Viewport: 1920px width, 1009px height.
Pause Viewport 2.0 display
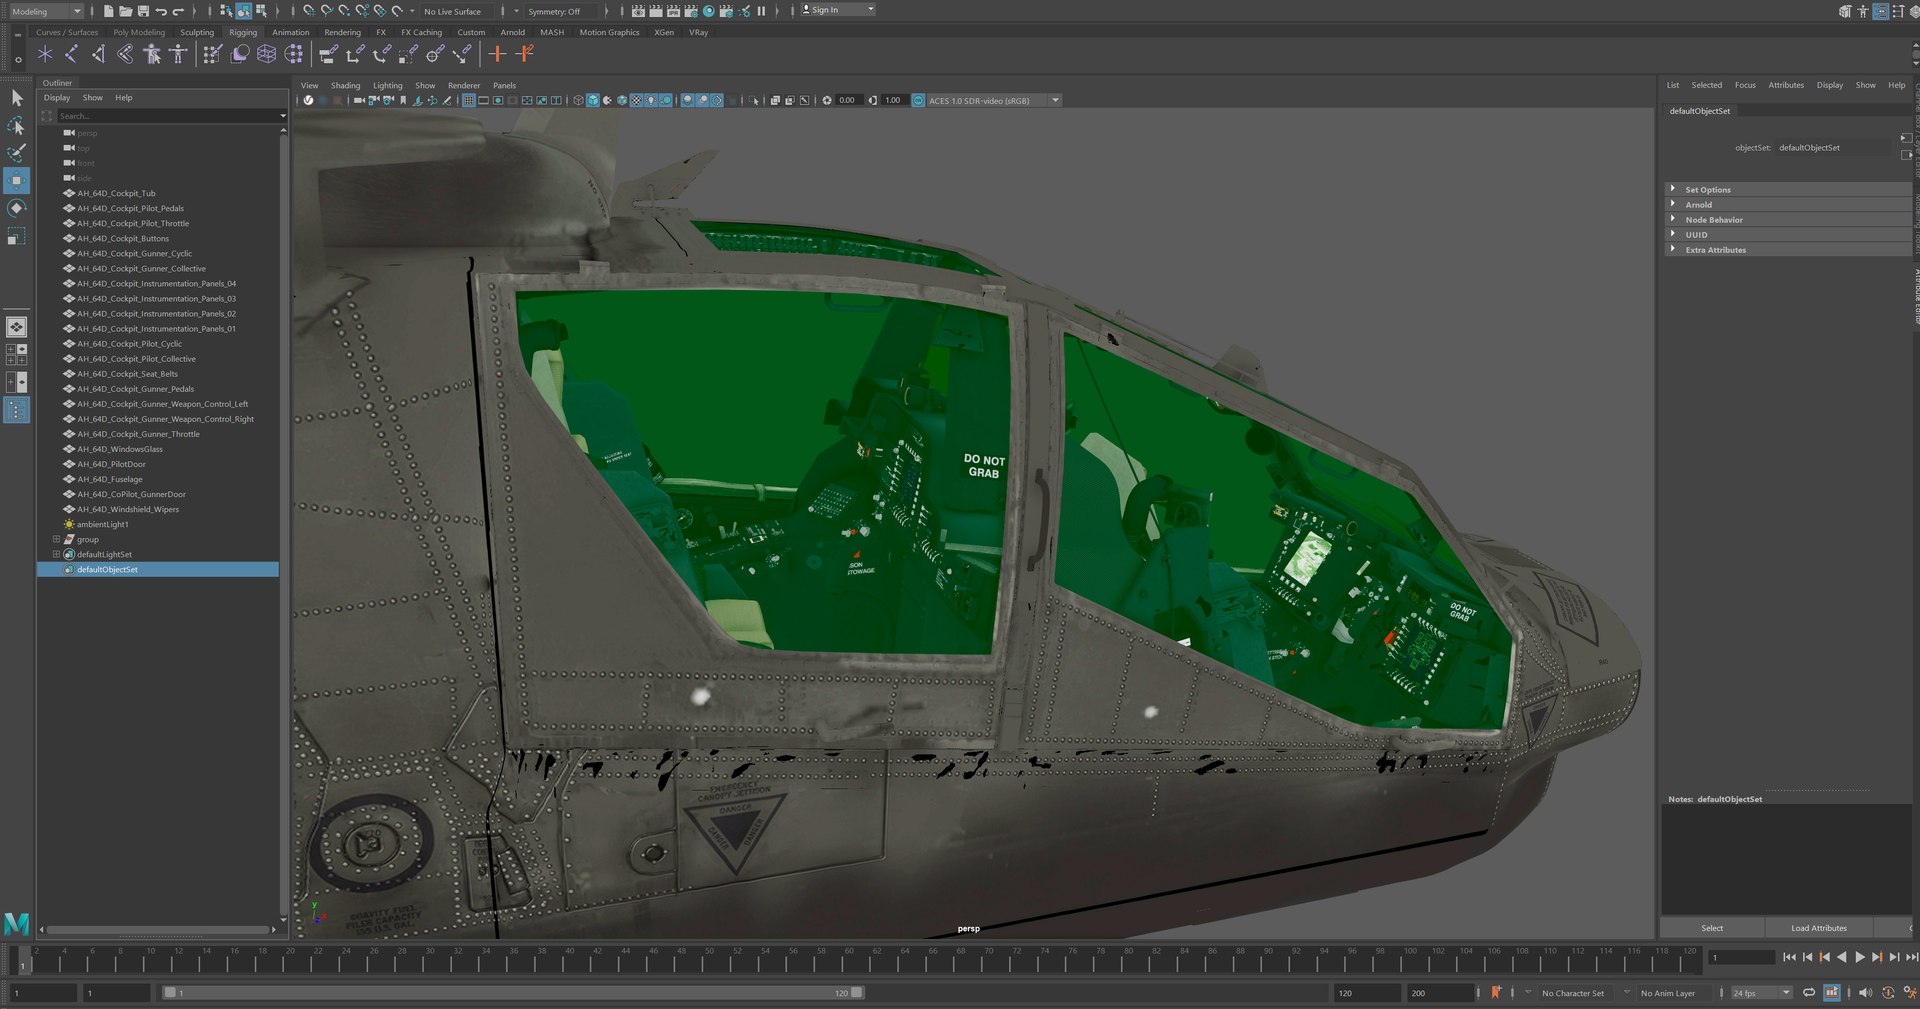[761, 11]
